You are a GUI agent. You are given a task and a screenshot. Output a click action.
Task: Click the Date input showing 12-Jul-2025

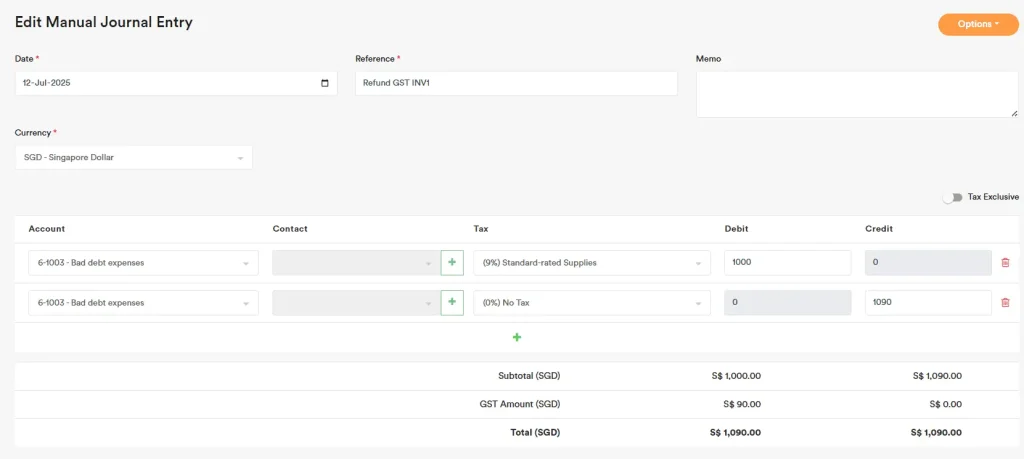point(160,83)
